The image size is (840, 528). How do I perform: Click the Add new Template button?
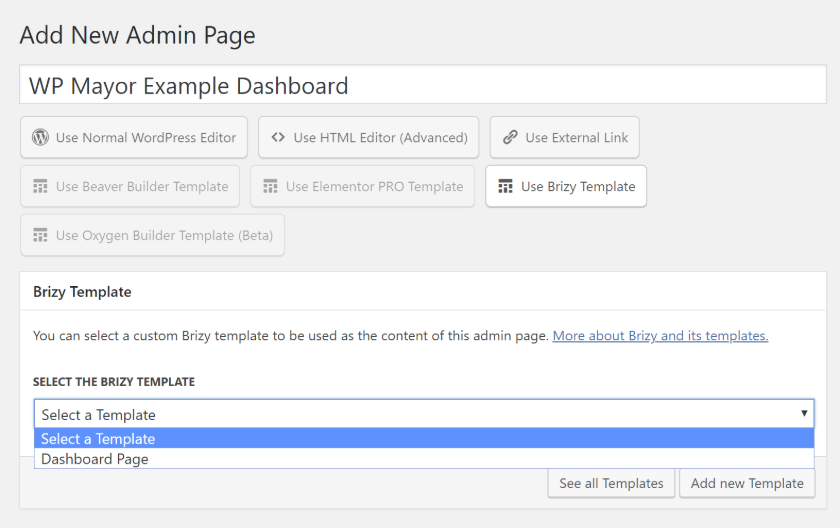pos(747,484)
